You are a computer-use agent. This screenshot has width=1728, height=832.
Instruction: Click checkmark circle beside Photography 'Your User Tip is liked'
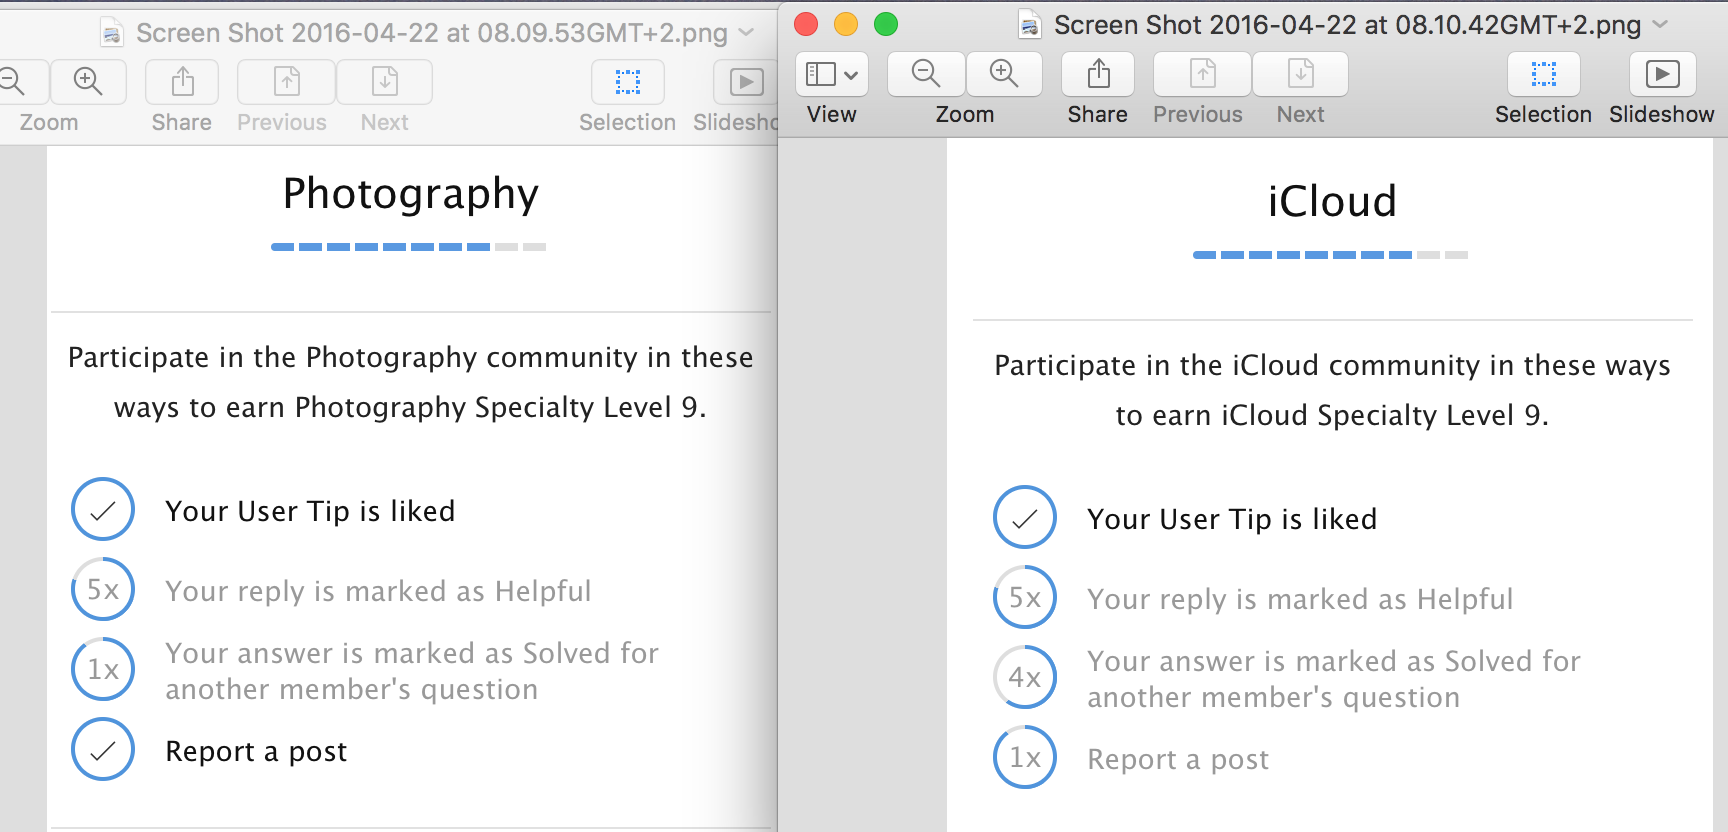(x=103, y=509)
